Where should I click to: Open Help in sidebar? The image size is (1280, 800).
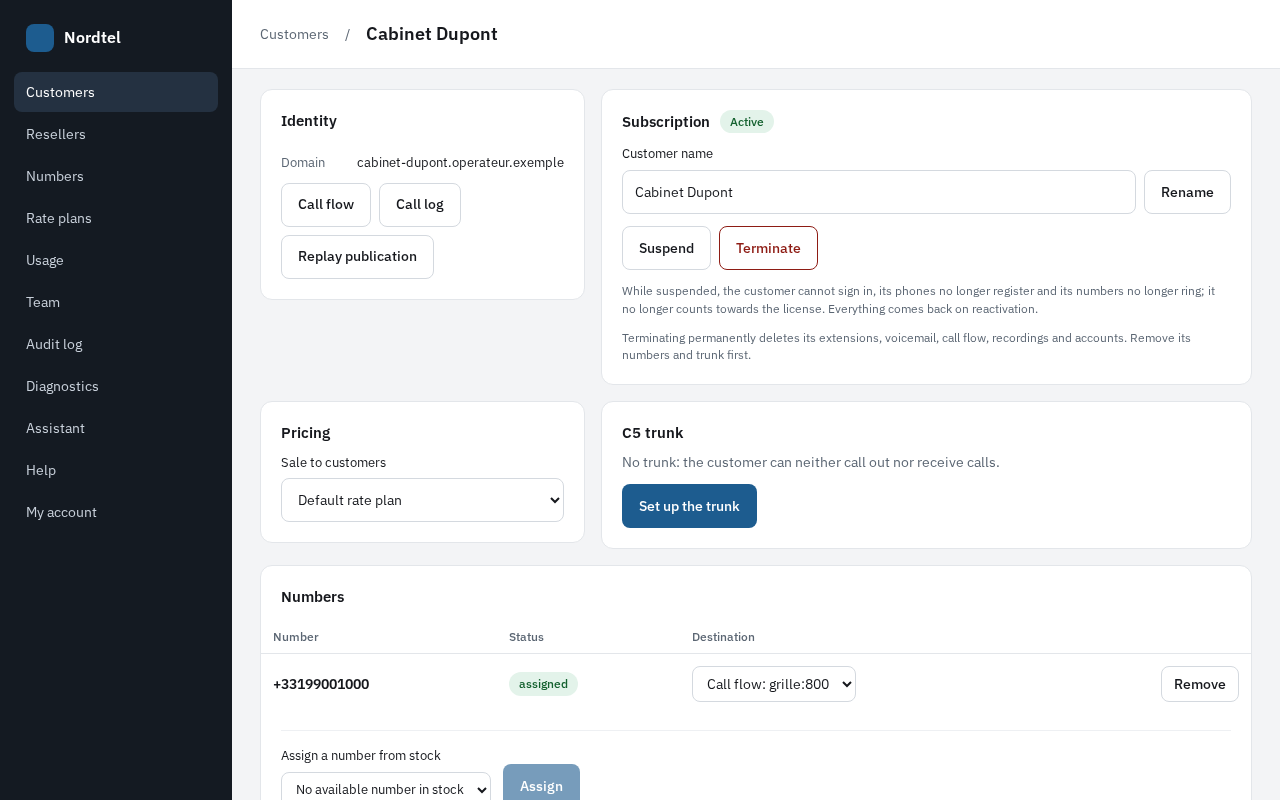pos(116,470)
